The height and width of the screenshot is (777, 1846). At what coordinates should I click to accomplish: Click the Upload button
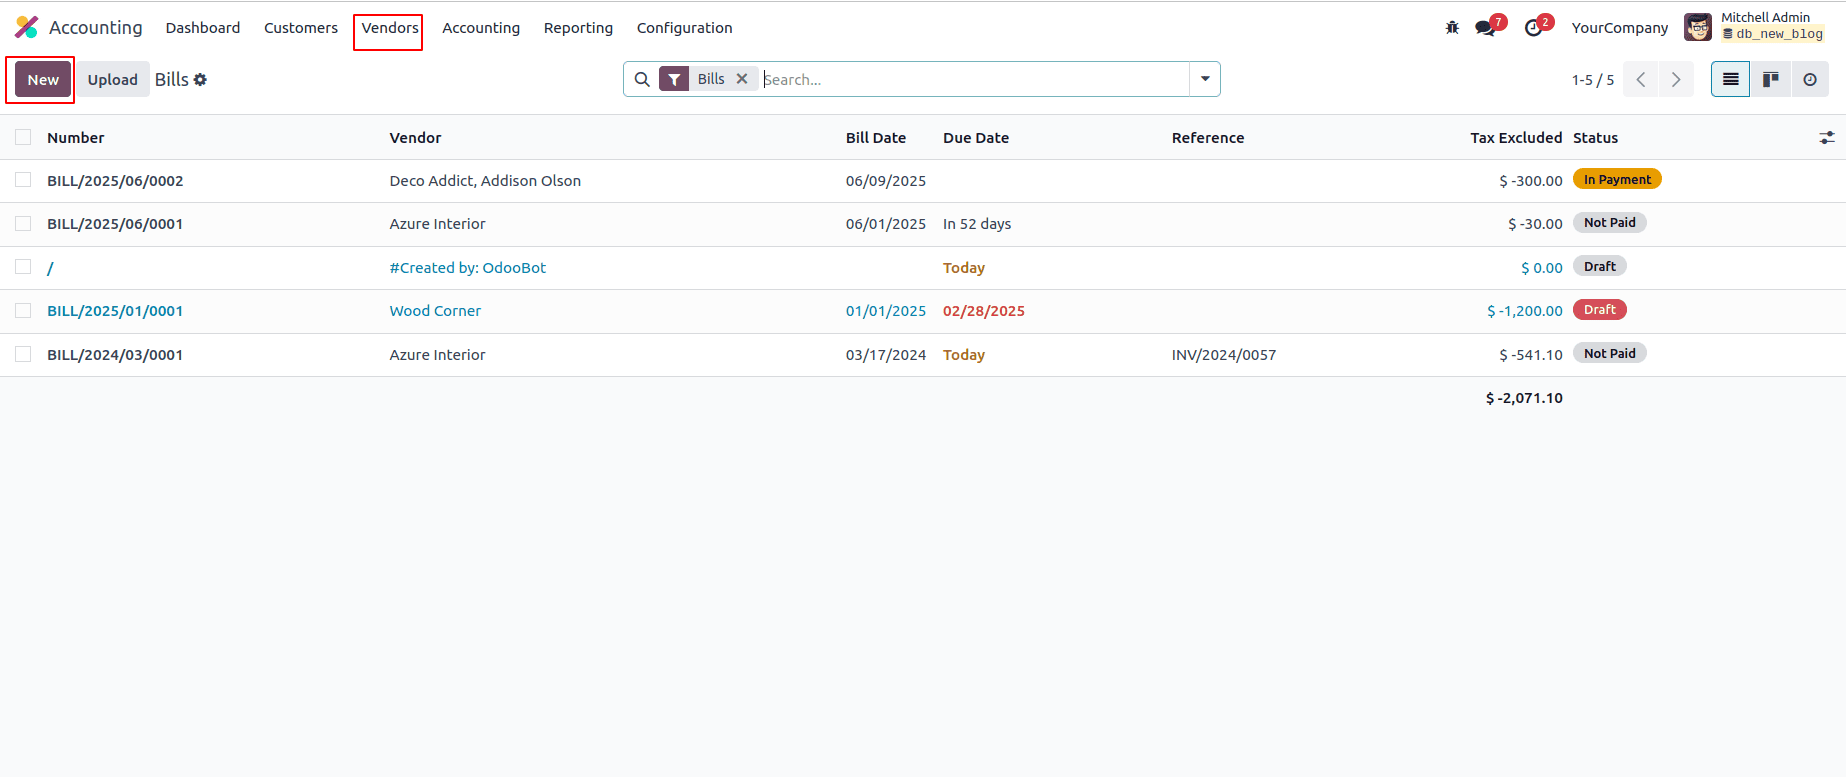click(112, 80)
